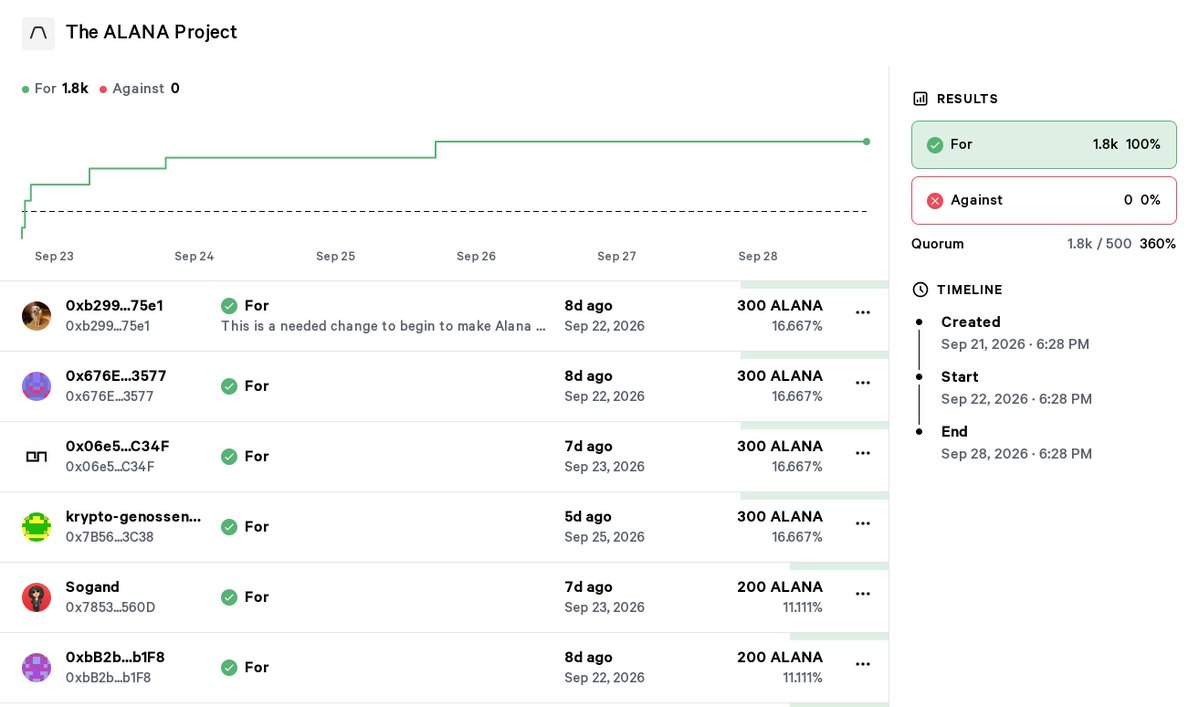Image resolution: width=1199 pixels, height=707 pixels.
Task: Open voter name 0xb299...75e1
Action: [x=114, y=306]
